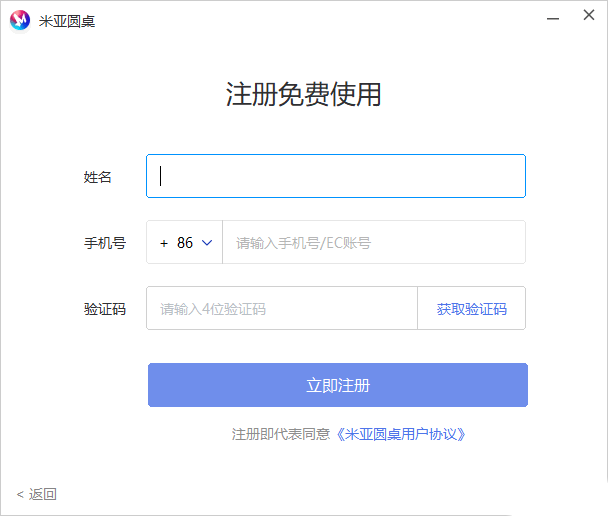Click the plus sign in country code
Image resolution: width=608 pixels, height=516 pixels.
pyautogui.click(x=164, y=242)
